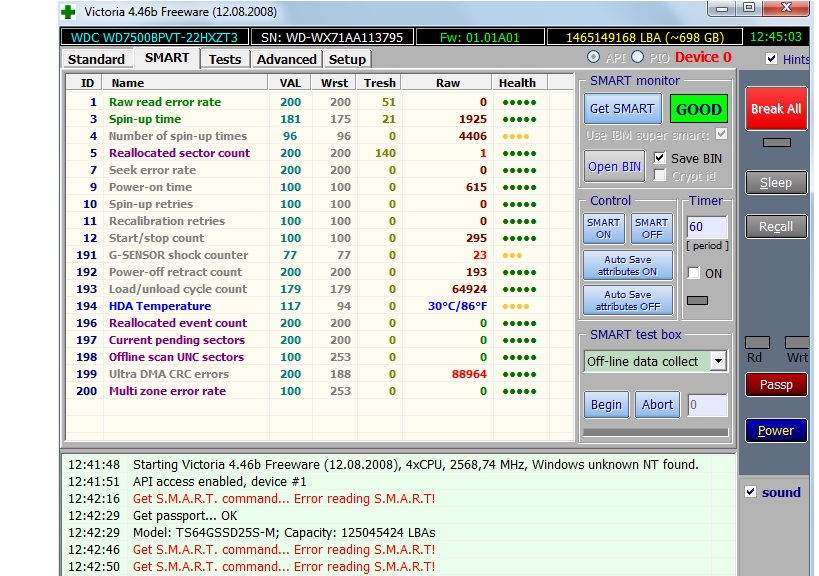Screen dimensions: 819x576
Task: Click the Wrst column header
Action: tap(334, 83)
